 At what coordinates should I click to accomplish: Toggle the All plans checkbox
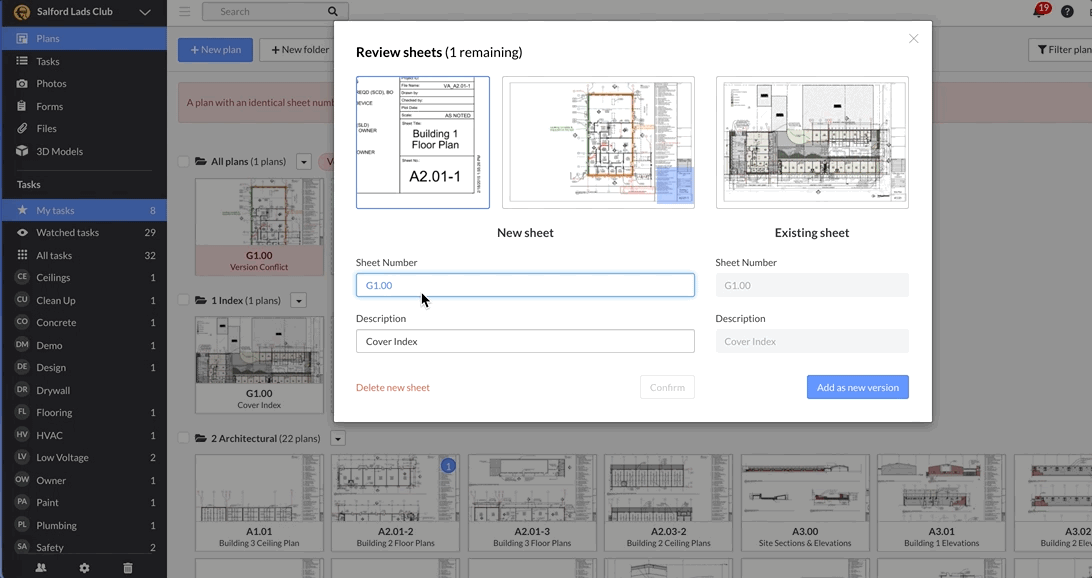(x=183, y=162)
